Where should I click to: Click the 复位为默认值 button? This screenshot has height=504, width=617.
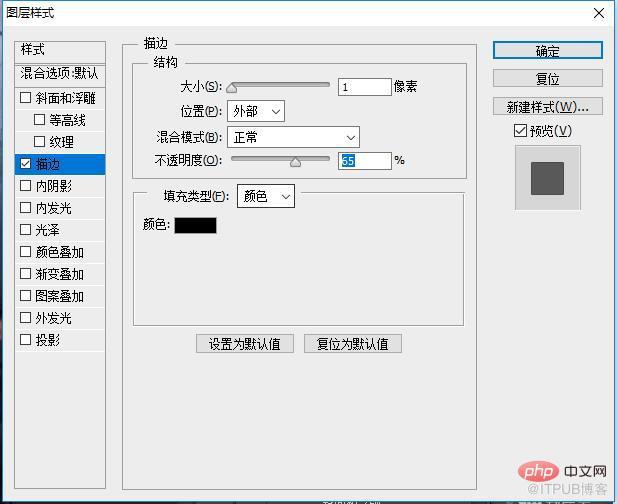[353, 344]
